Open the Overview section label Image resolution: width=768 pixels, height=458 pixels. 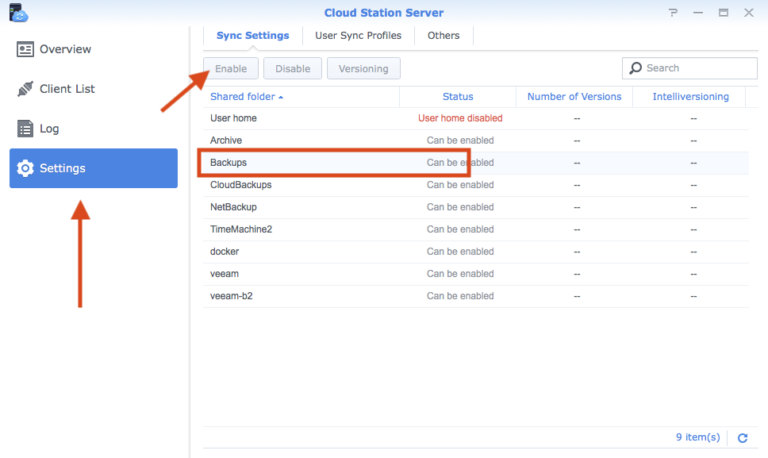point(65,49)
